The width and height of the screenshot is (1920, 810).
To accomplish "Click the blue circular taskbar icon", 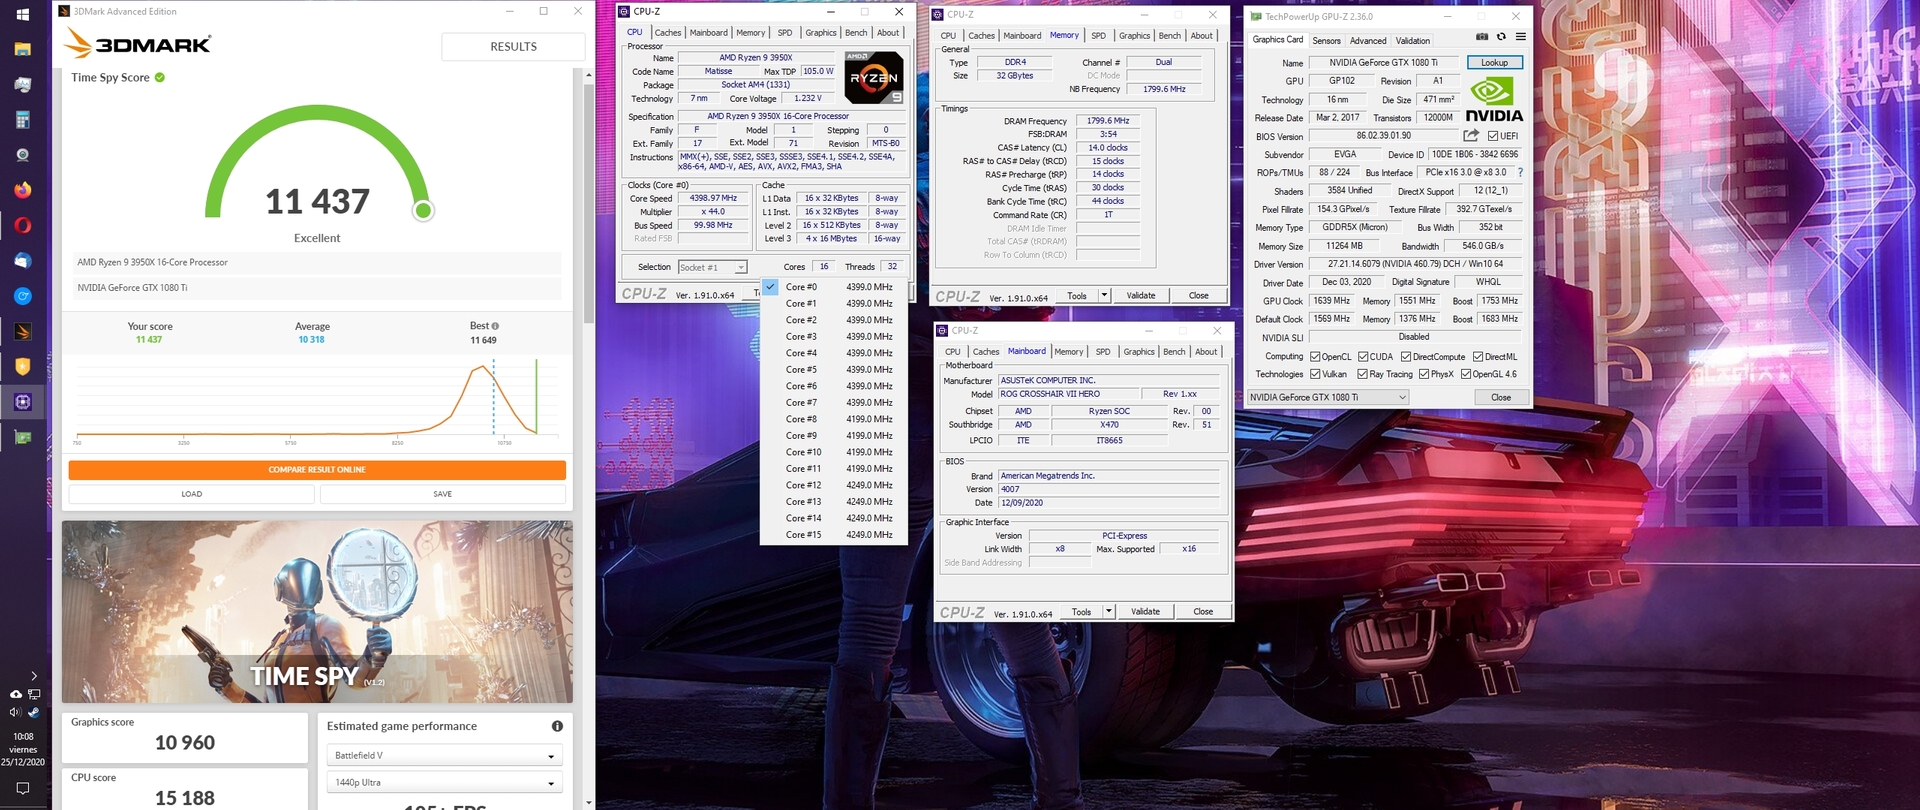I will point(22,296).
